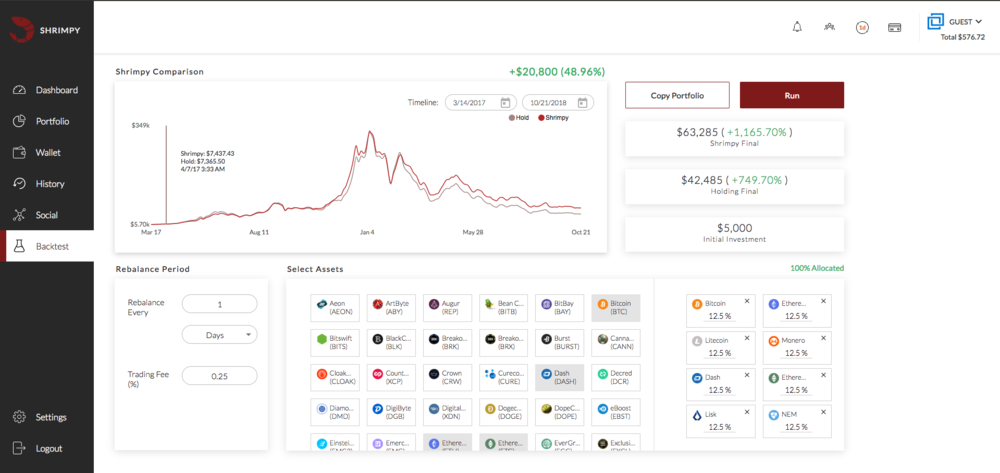
Task: Select the Cloak (CLOAK) asset tile
Action: pyautogui.click(x=335, y=377)
